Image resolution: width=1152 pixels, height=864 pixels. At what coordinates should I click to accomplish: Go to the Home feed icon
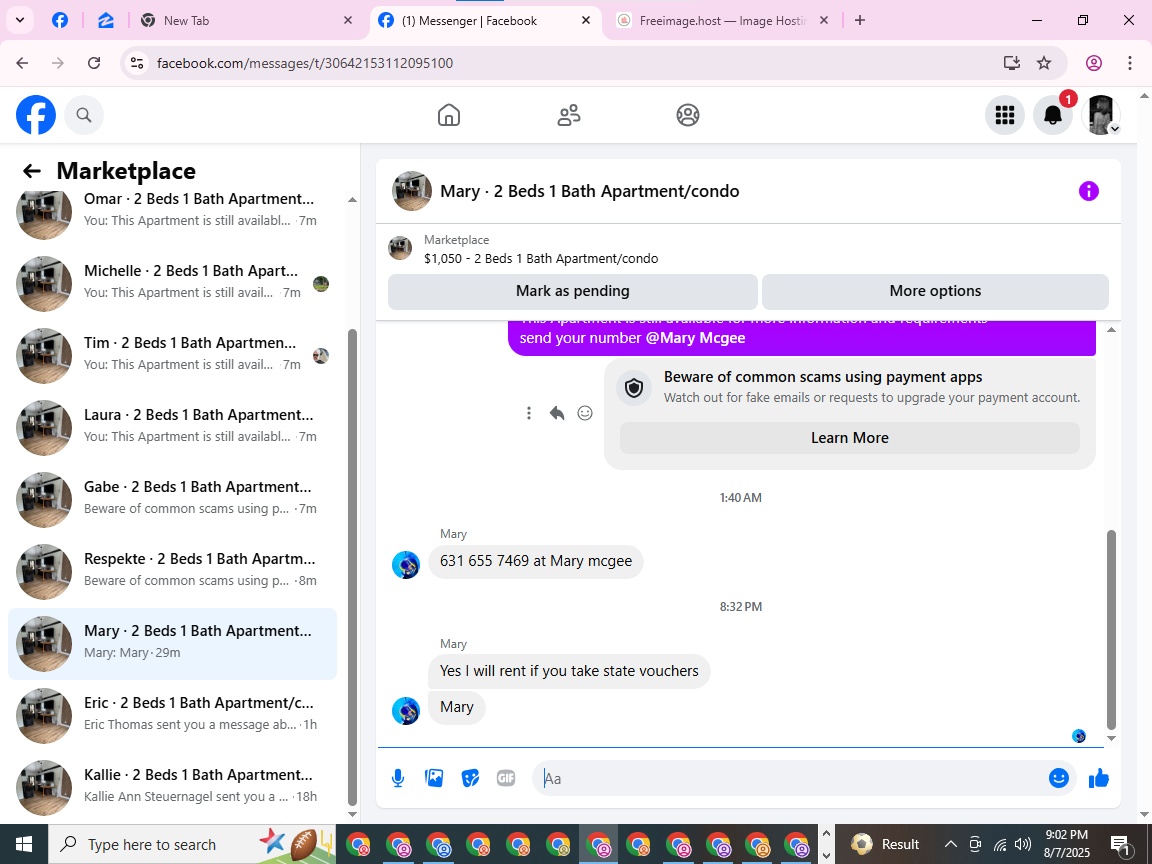coord(449,115)
